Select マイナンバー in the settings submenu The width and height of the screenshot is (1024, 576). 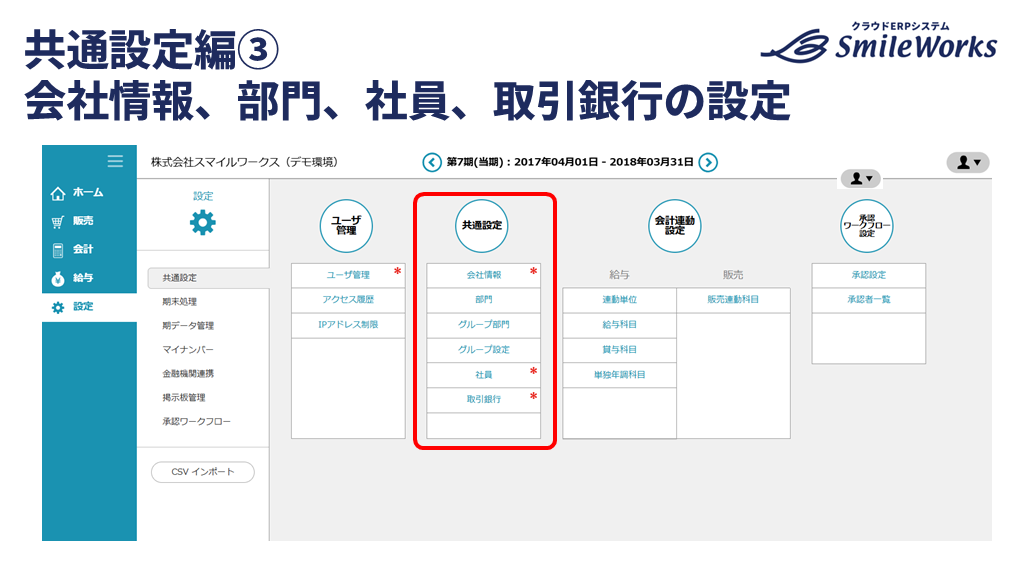pos(188,349)
